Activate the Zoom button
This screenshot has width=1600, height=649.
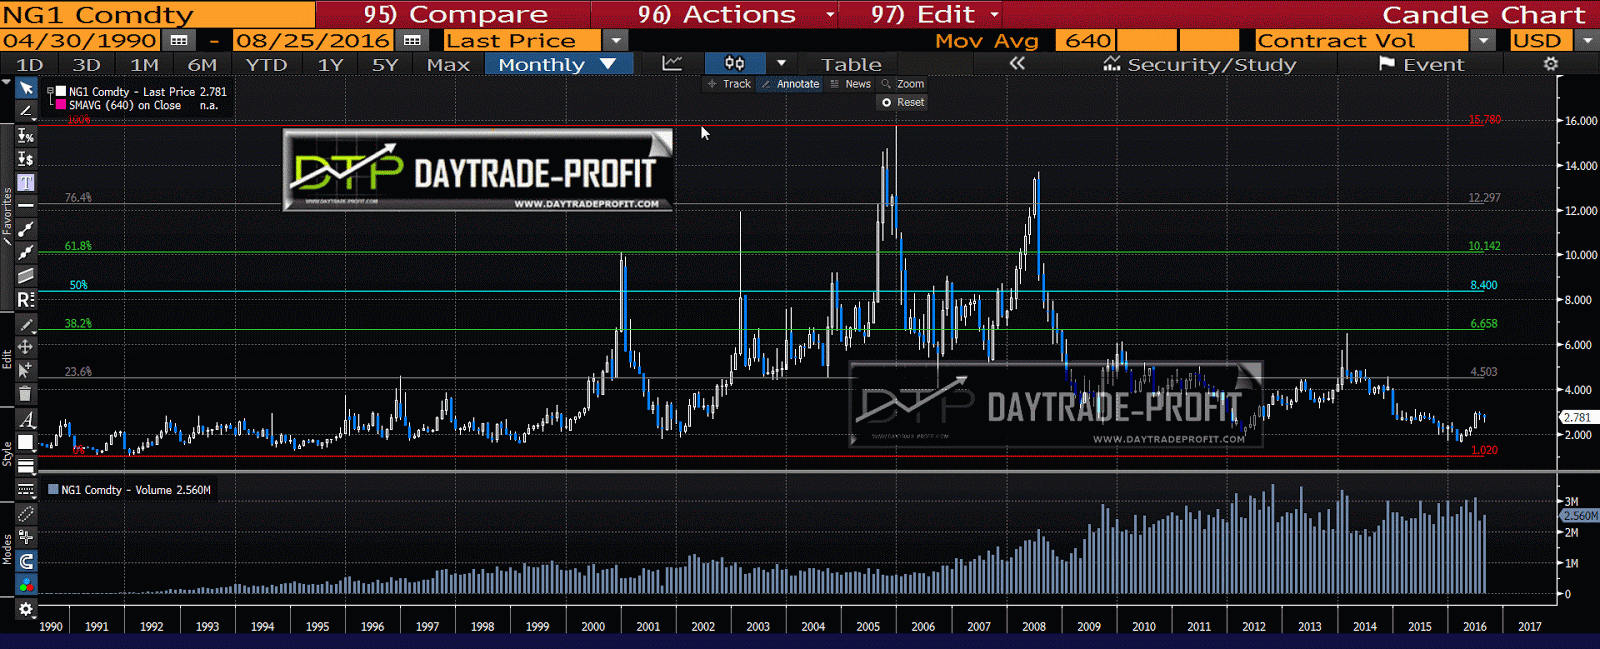(x=903, y=84)
